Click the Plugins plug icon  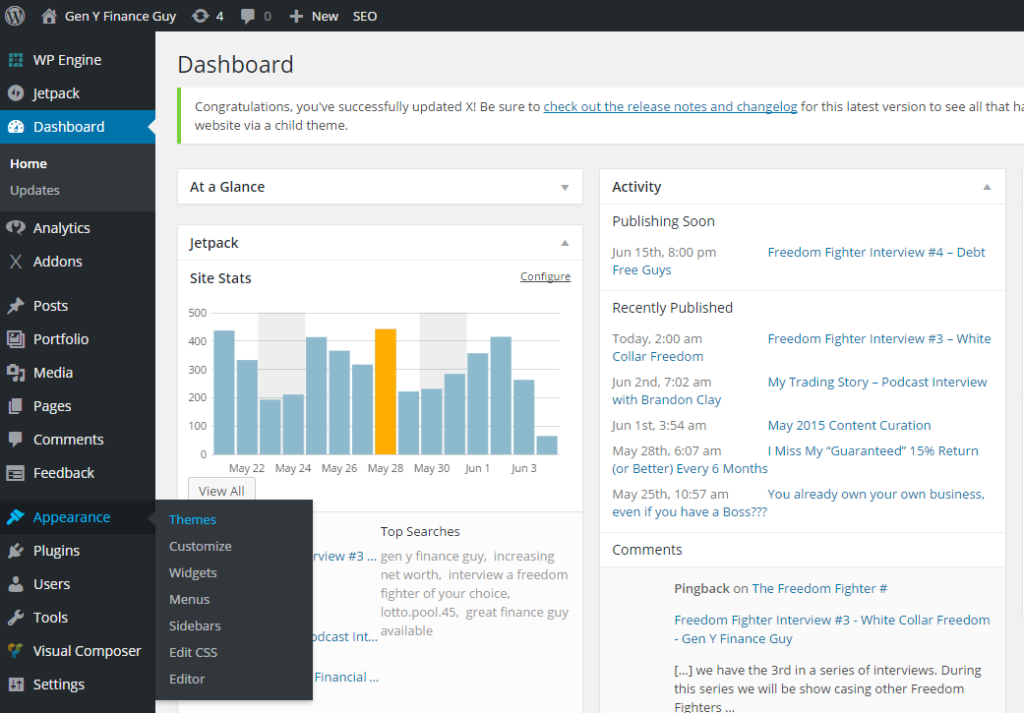tap(16, 550)
